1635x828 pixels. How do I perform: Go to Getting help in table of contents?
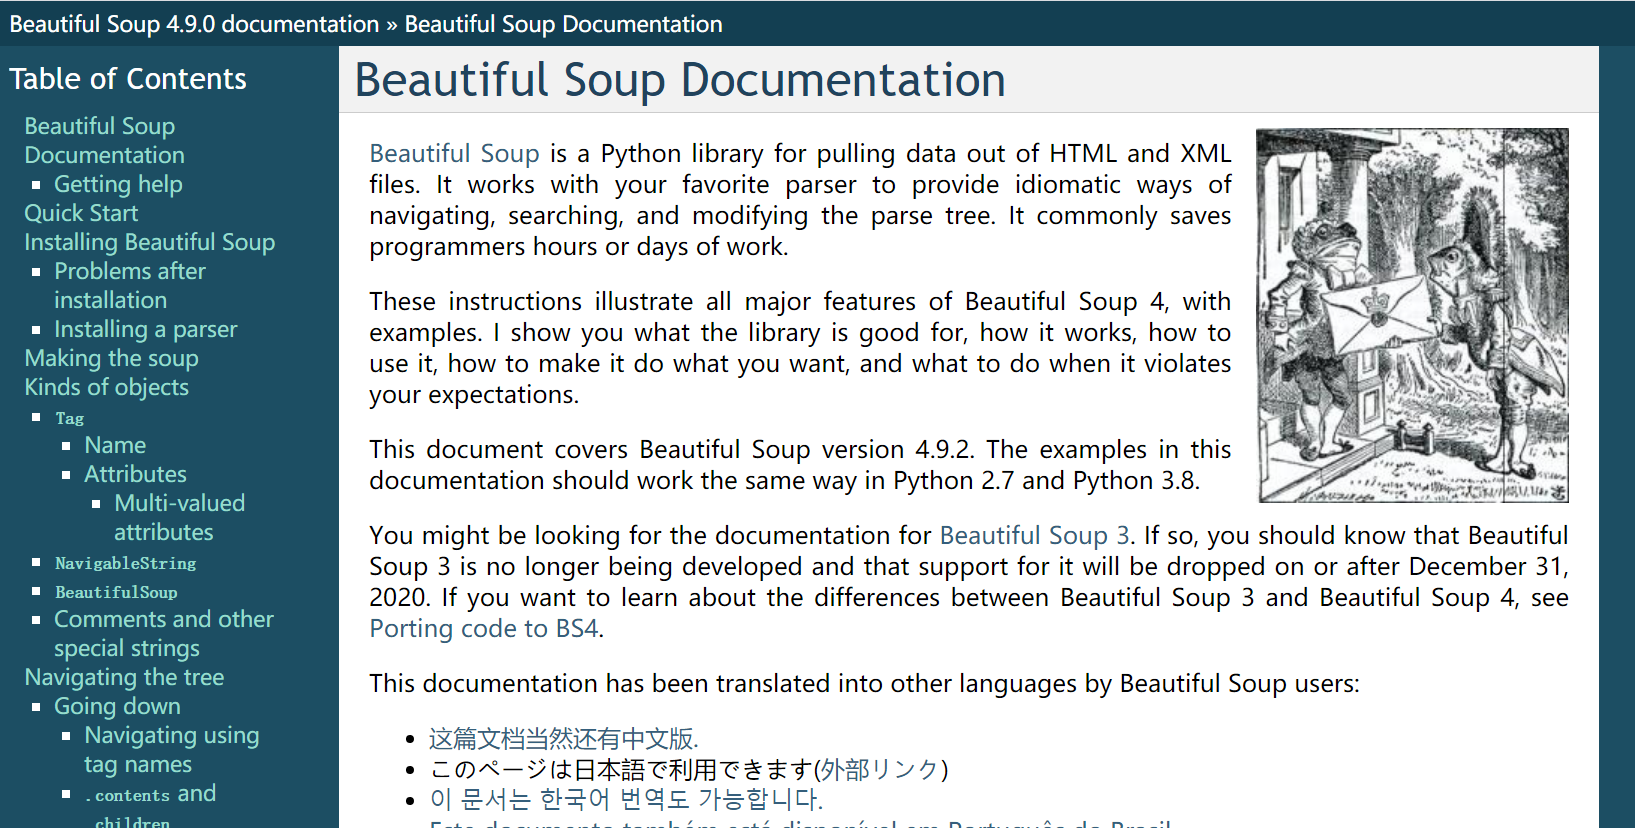click(118, 184)
